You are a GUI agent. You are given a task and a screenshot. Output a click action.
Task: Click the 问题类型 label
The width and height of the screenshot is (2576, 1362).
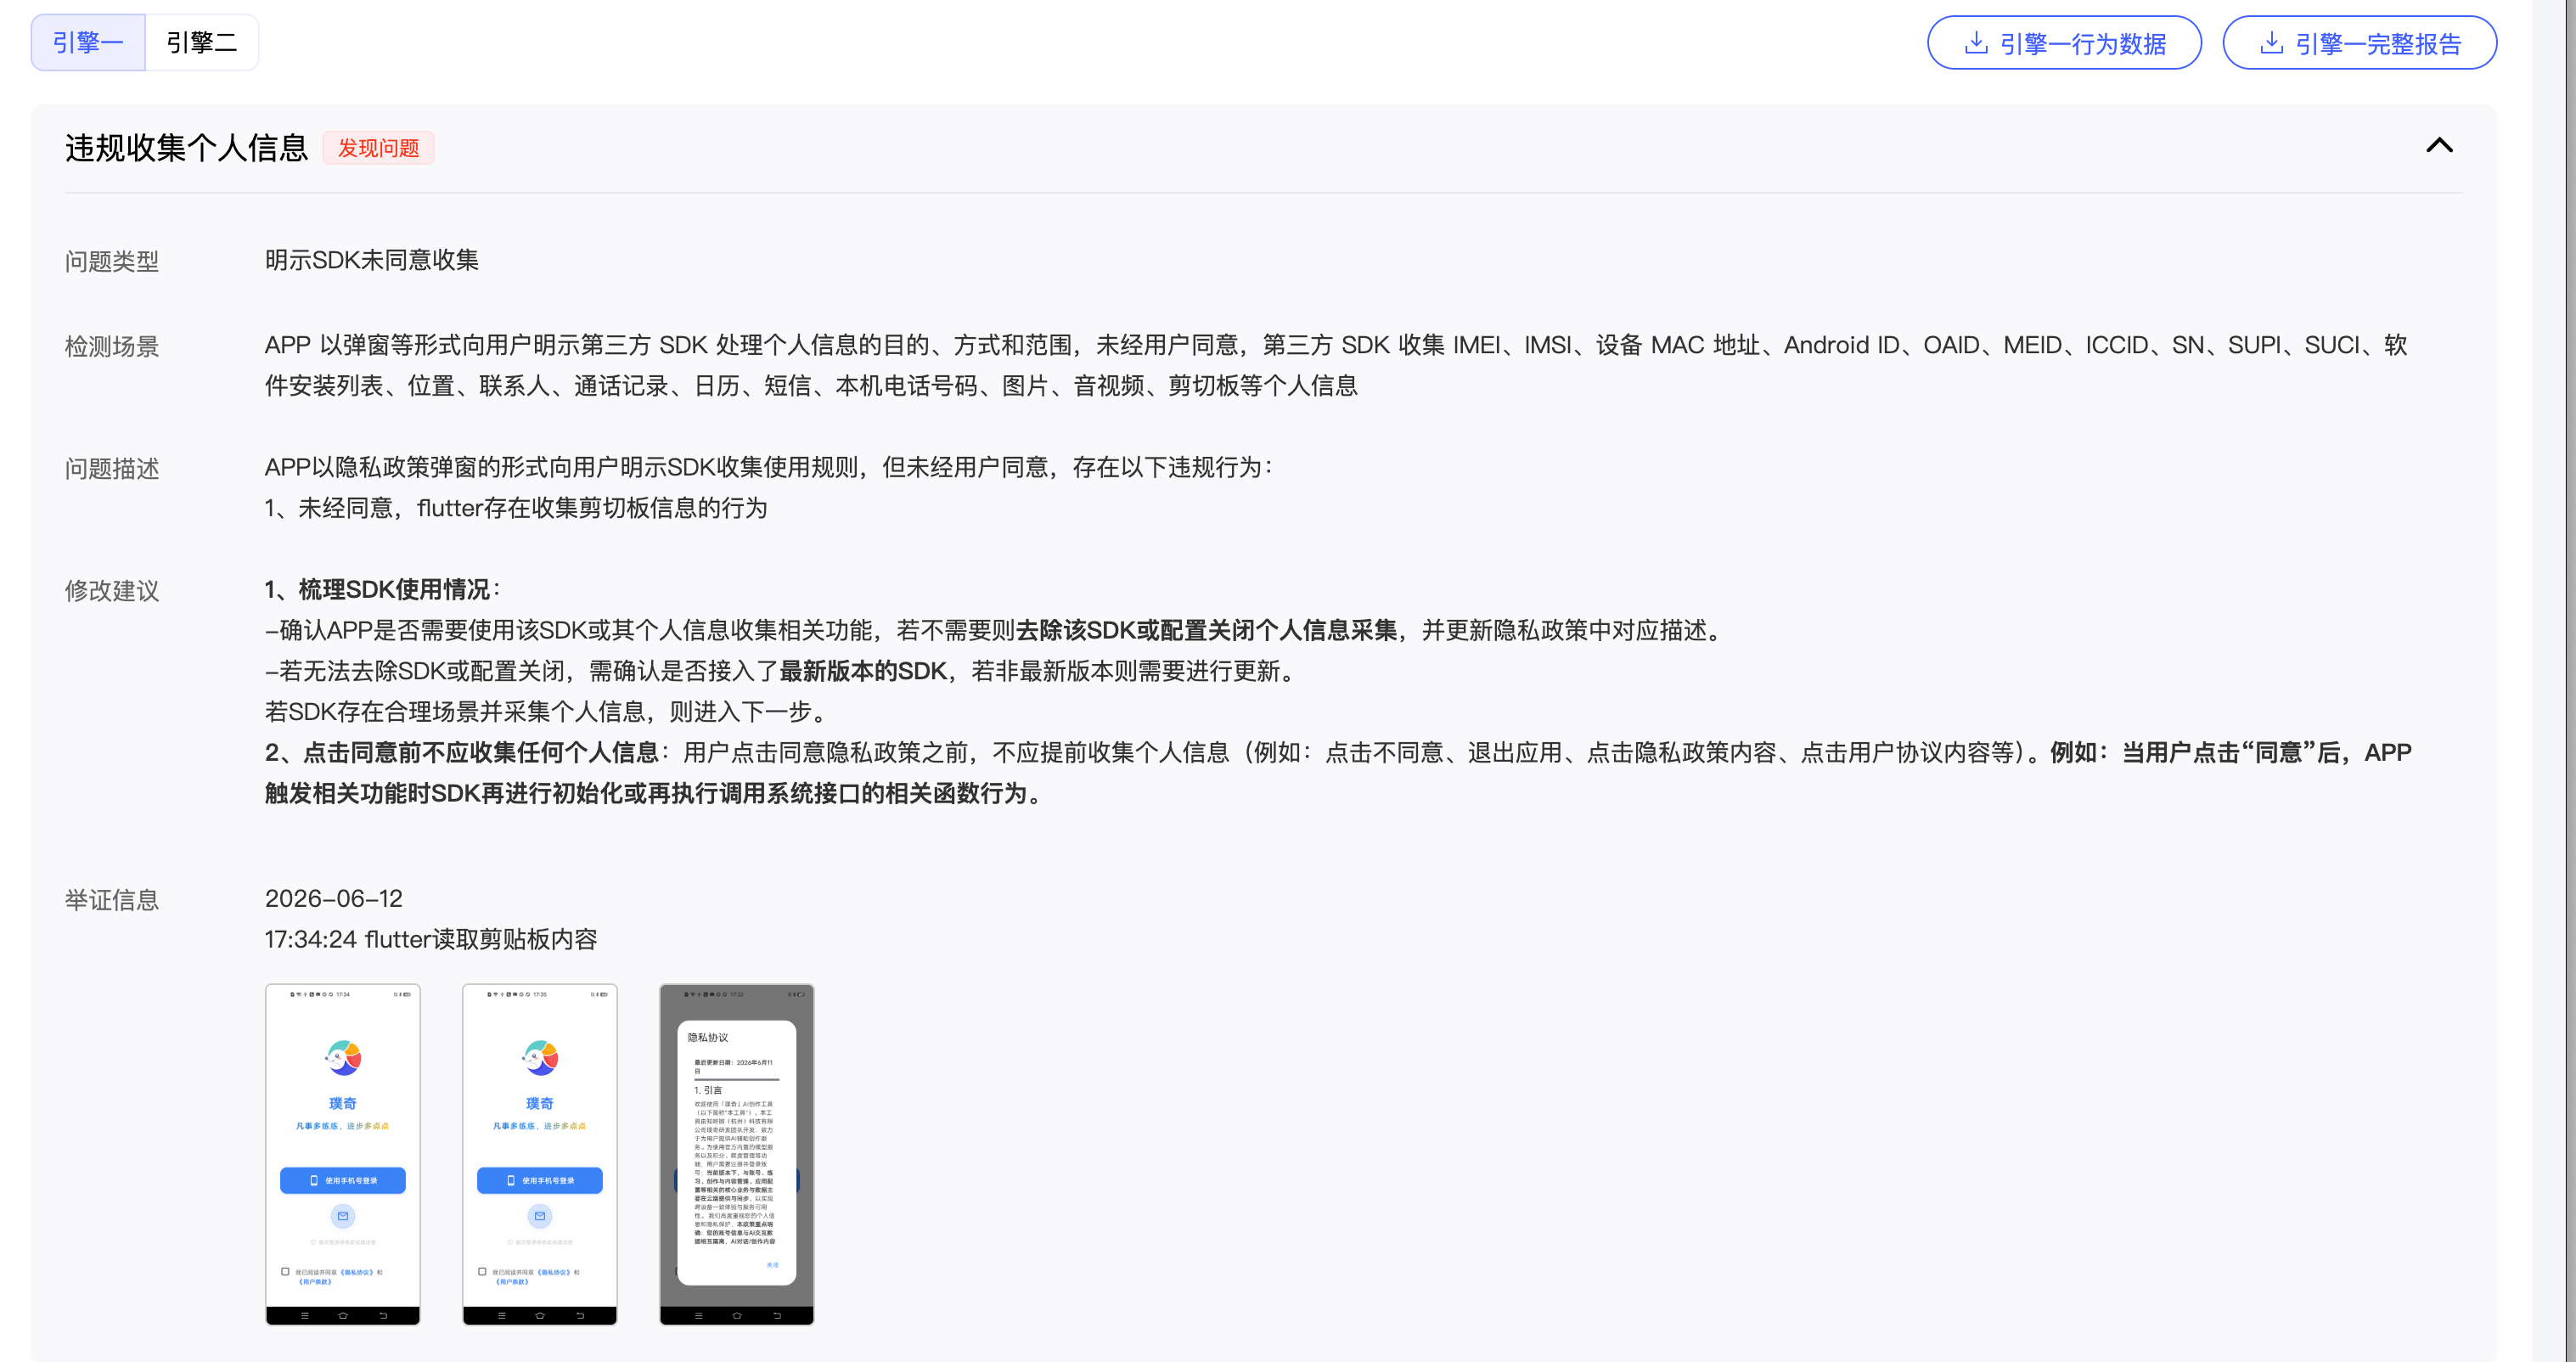[x=112, y=262]
